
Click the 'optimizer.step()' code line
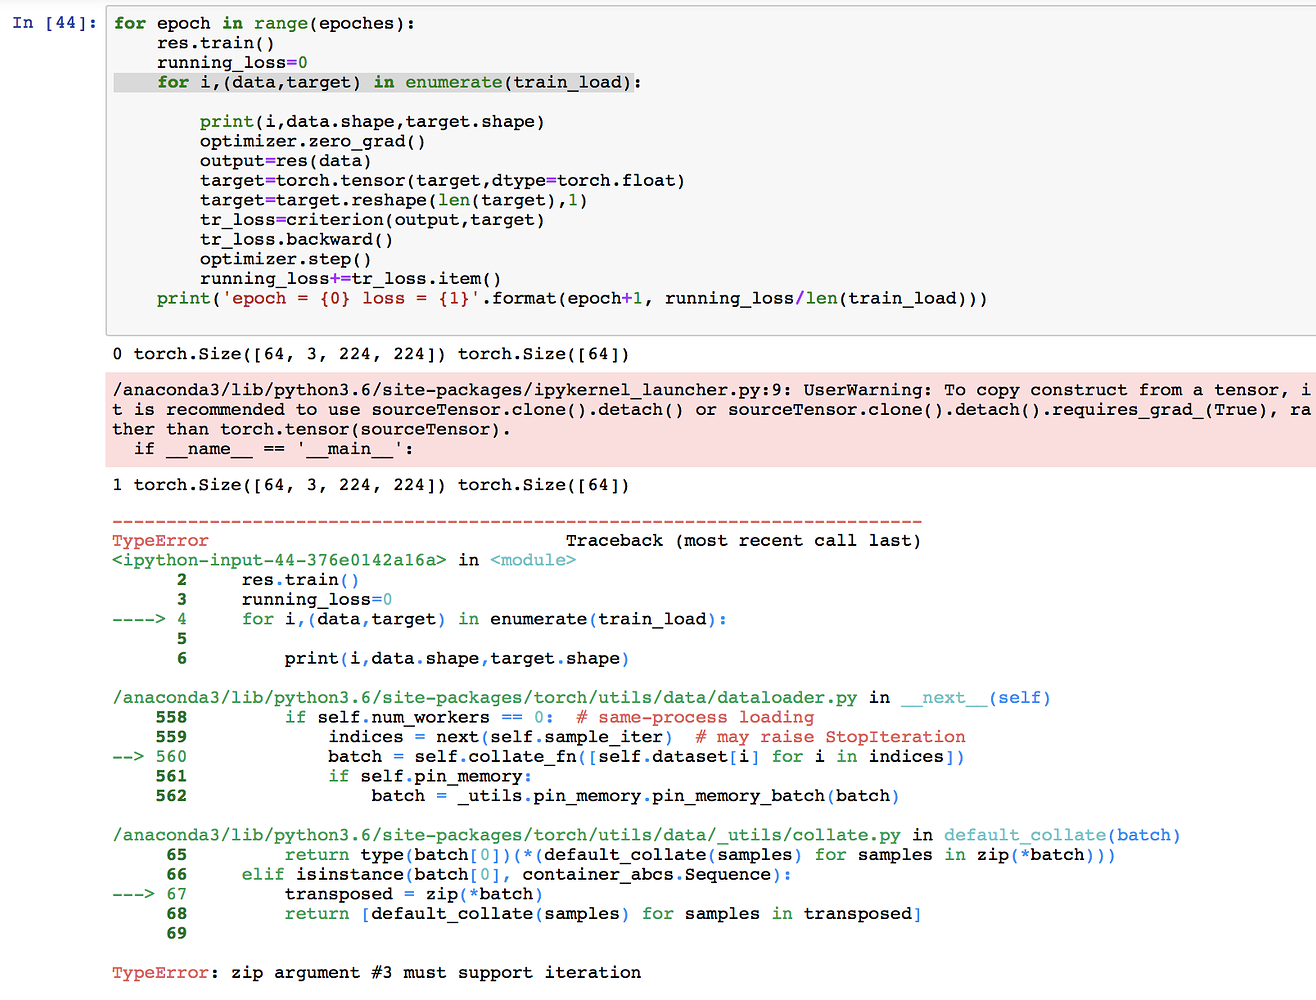point(285,259)
